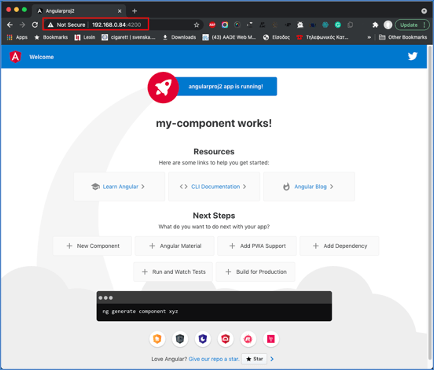Click the ghost extension icon

point(300,25)
